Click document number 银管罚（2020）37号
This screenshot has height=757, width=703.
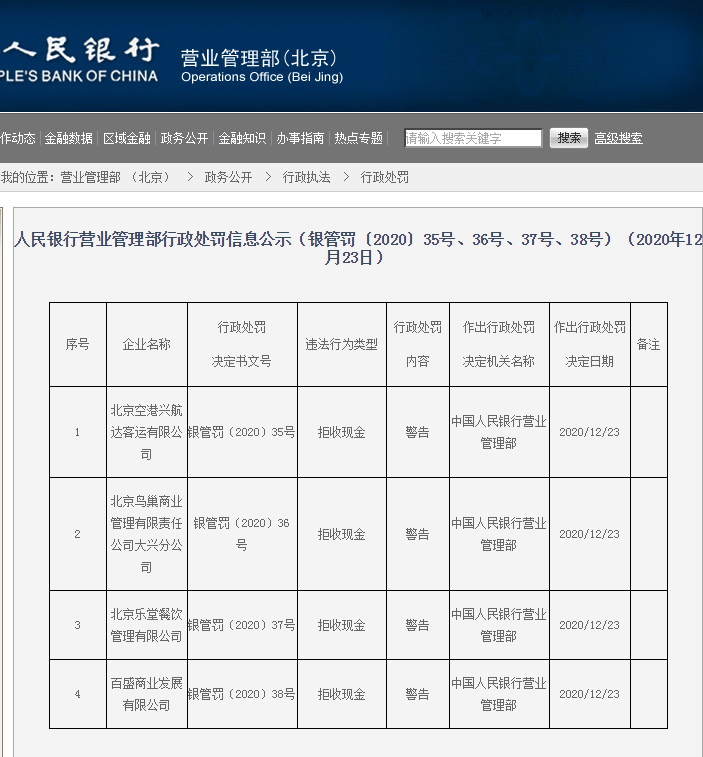[242, 625]
